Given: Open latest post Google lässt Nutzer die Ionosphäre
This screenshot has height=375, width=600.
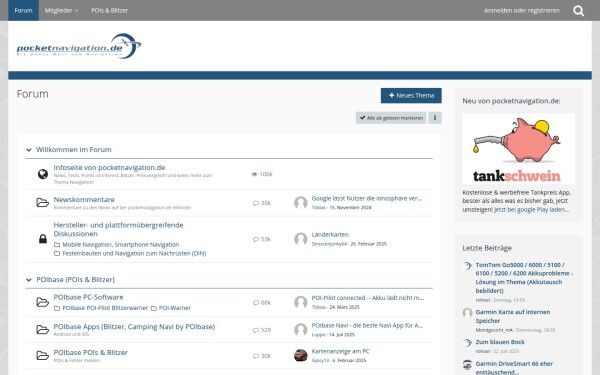Looking at the screenshot, I should pyautogui.click(x=367, y=198).
